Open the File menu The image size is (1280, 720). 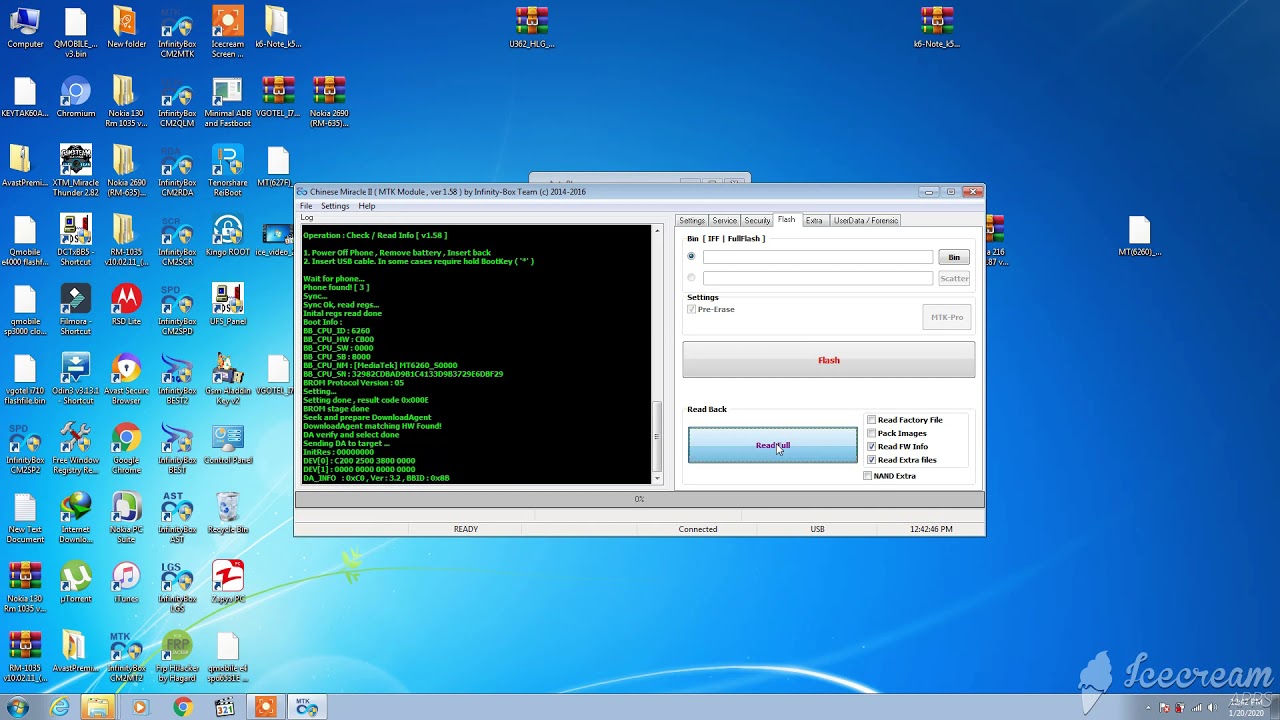(306, 206)
